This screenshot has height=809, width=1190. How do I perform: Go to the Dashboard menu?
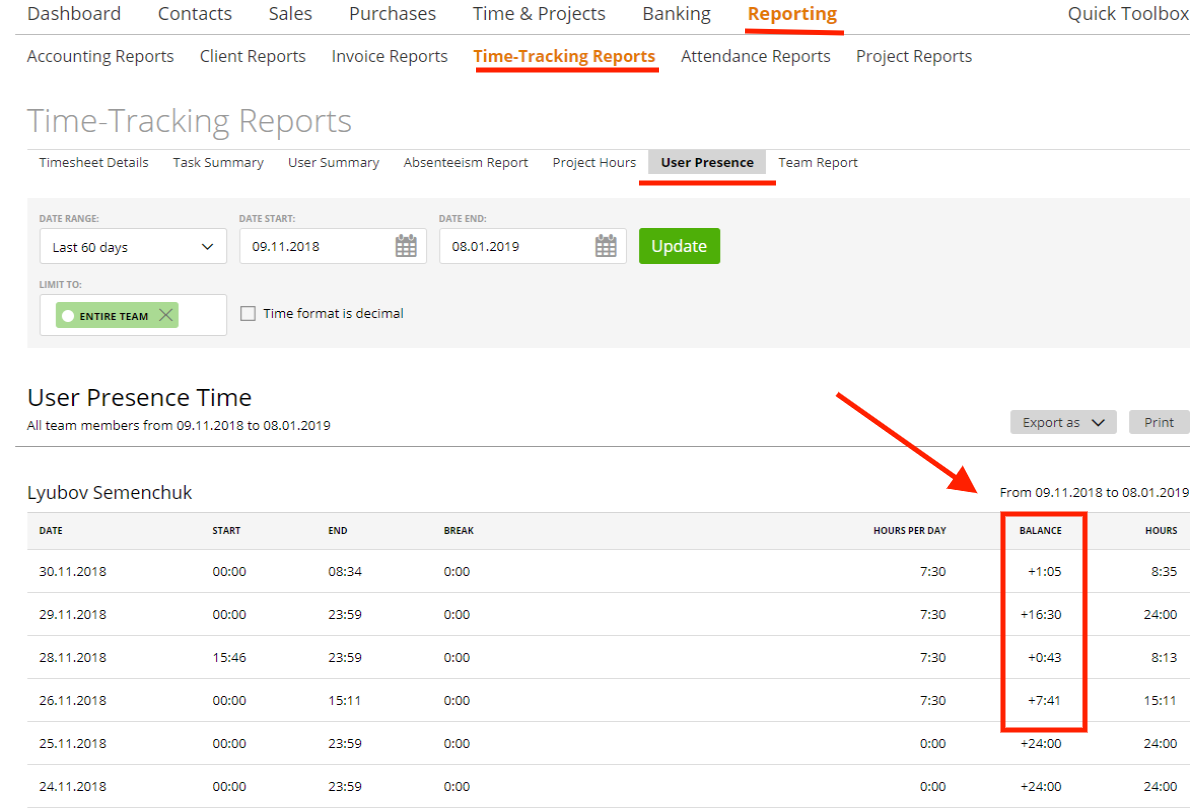(74, 13)
